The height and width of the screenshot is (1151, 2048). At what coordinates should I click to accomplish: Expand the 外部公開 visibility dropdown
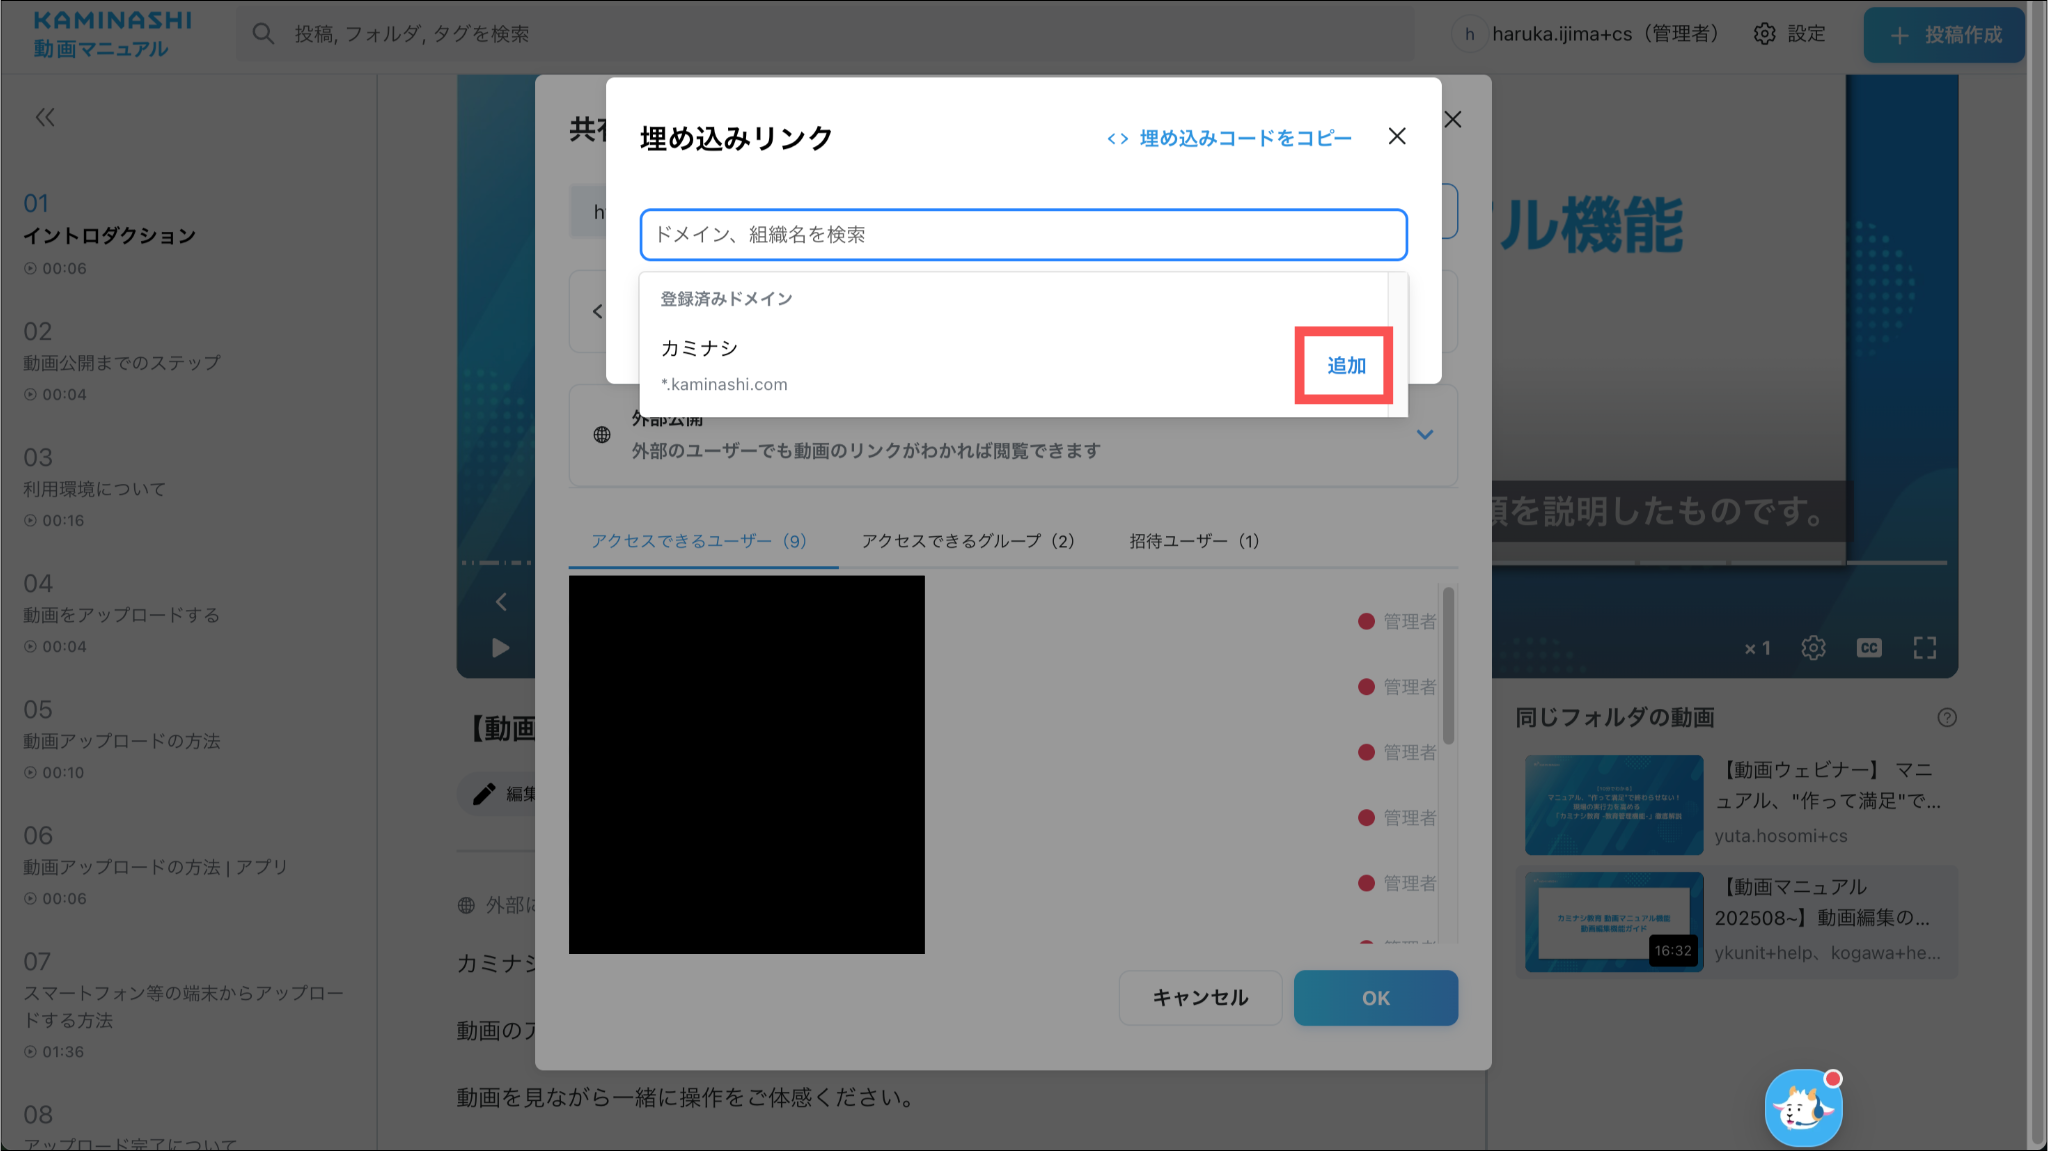point(1425,435)
